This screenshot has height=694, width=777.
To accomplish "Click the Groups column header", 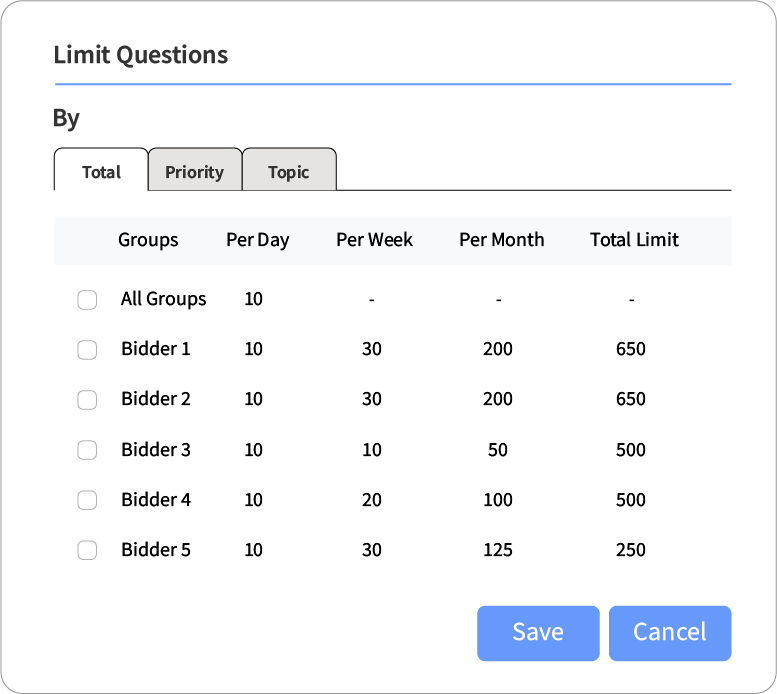I will click(x=148, y=240).
